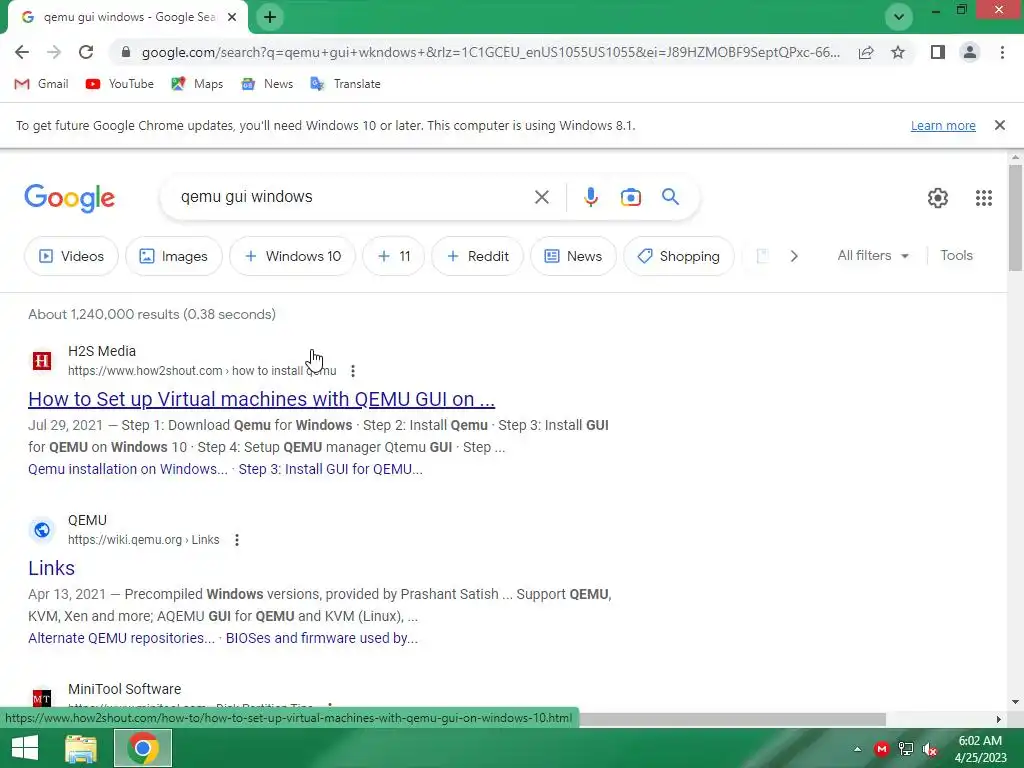Image resolution: width=1024 pixels, height=768 pixels.
Task: Start voice search with microphone icon
Action: click(x=590, y=197)
